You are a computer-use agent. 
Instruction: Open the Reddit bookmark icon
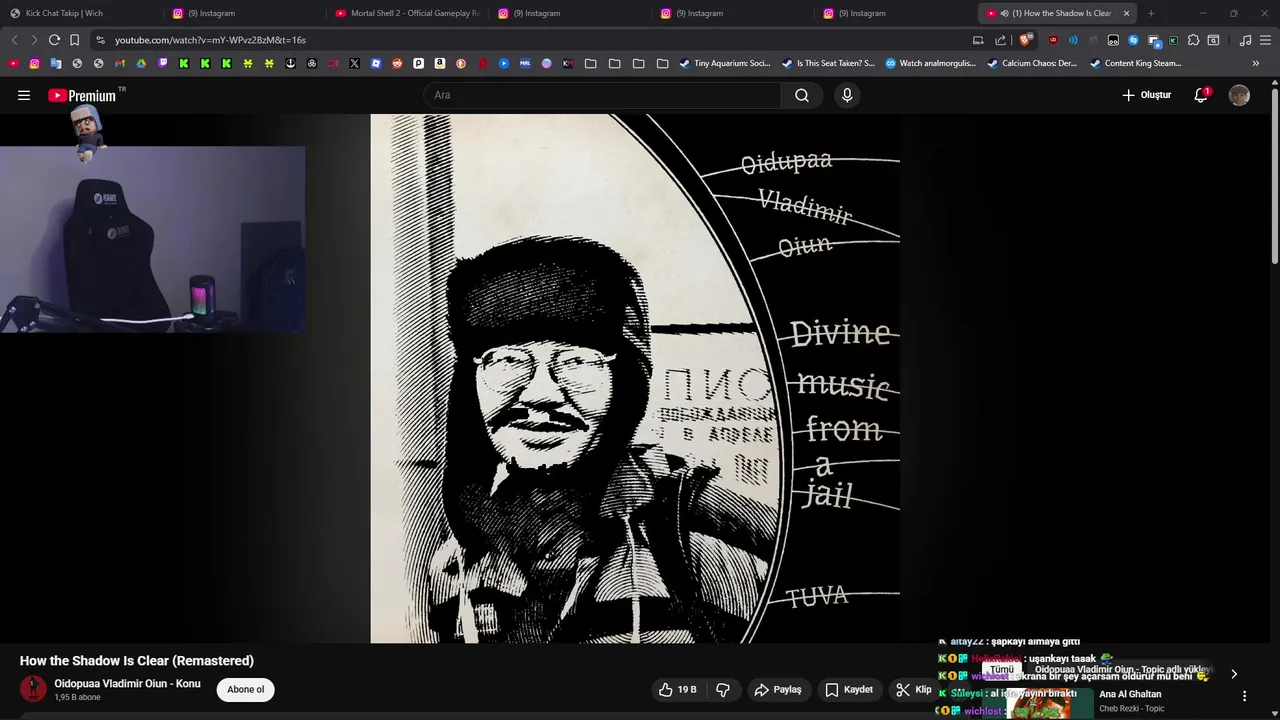(397, 63)
